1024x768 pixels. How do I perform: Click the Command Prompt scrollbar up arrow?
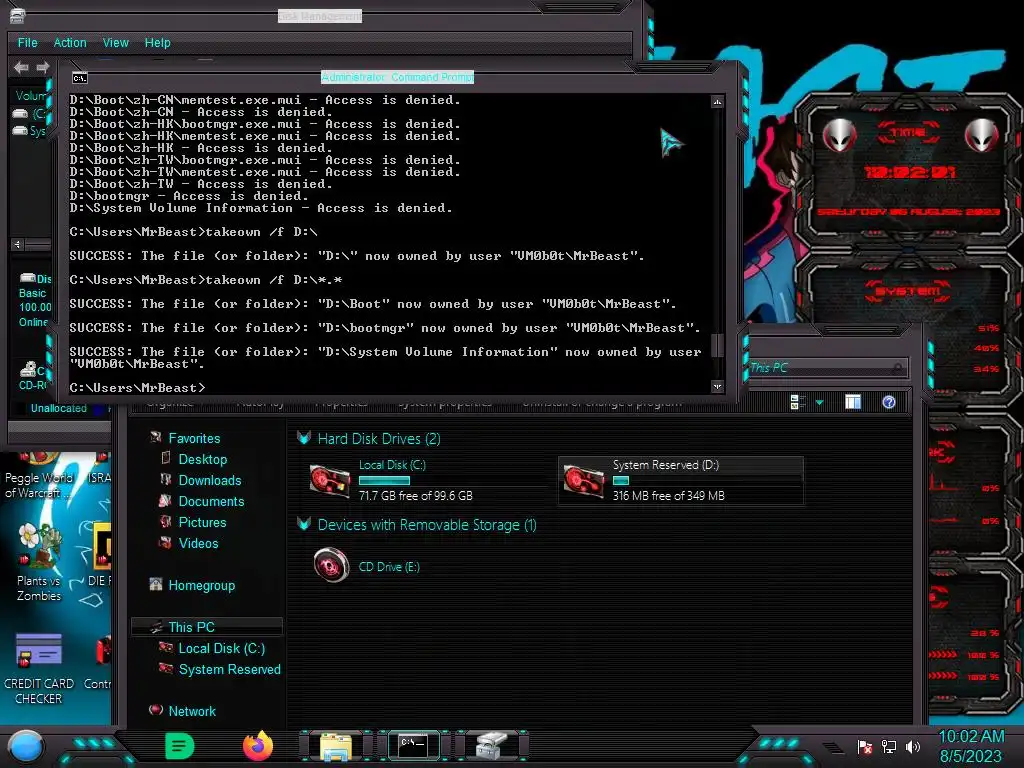[717, 101]
